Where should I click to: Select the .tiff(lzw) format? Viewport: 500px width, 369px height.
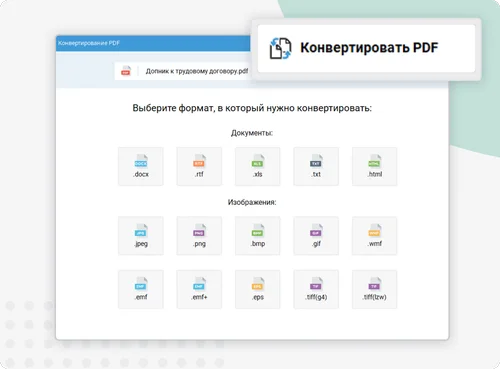pos(375,289)
